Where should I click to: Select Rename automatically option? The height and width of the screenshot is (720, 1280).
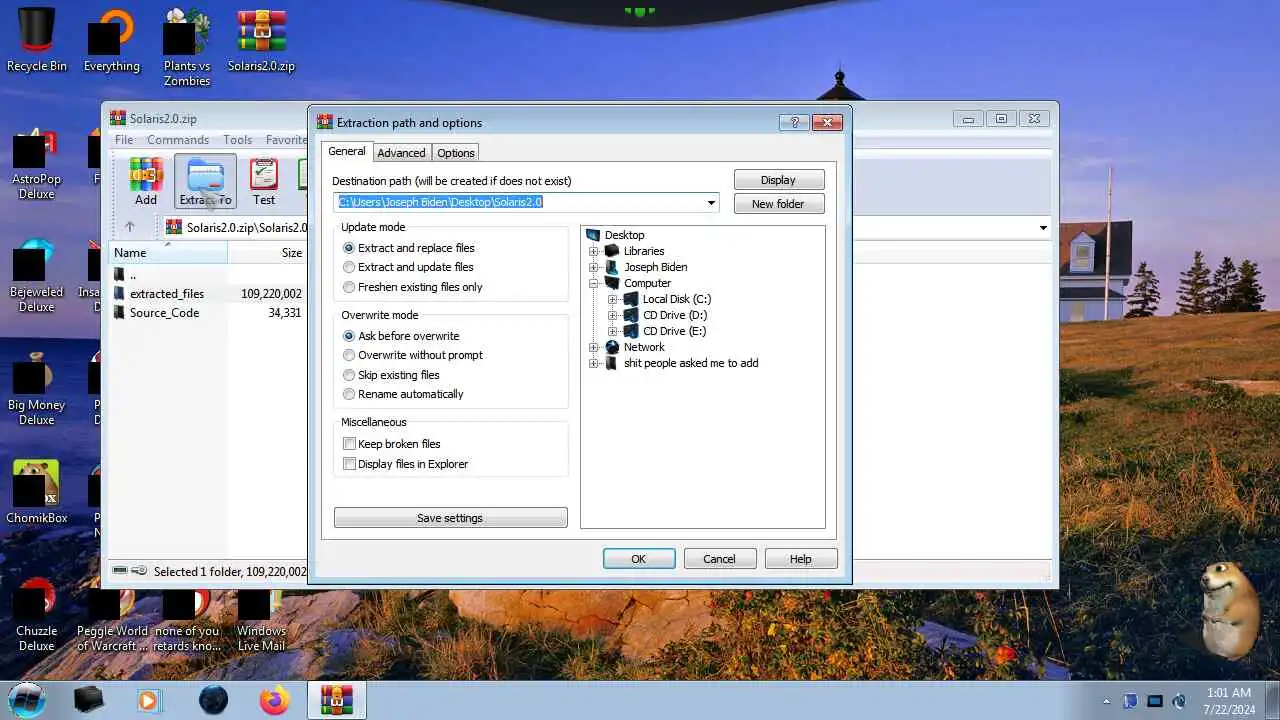click(349, 394)
